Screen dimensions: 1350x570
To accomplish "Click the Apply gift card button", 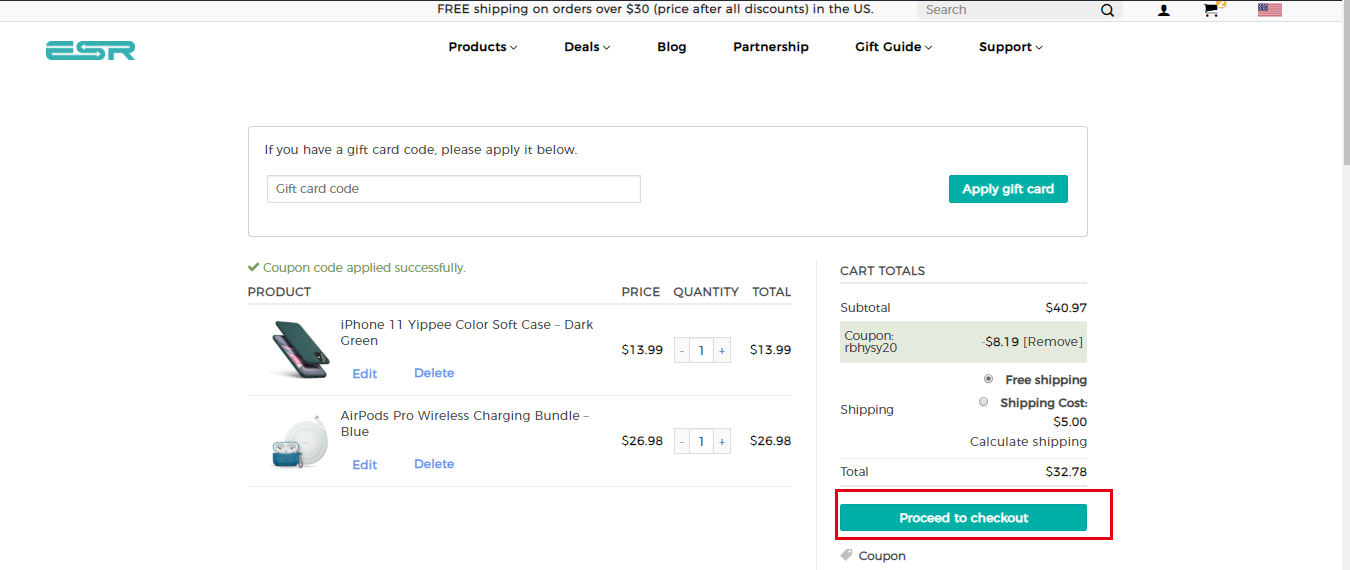I will [x=1008, y=189].
